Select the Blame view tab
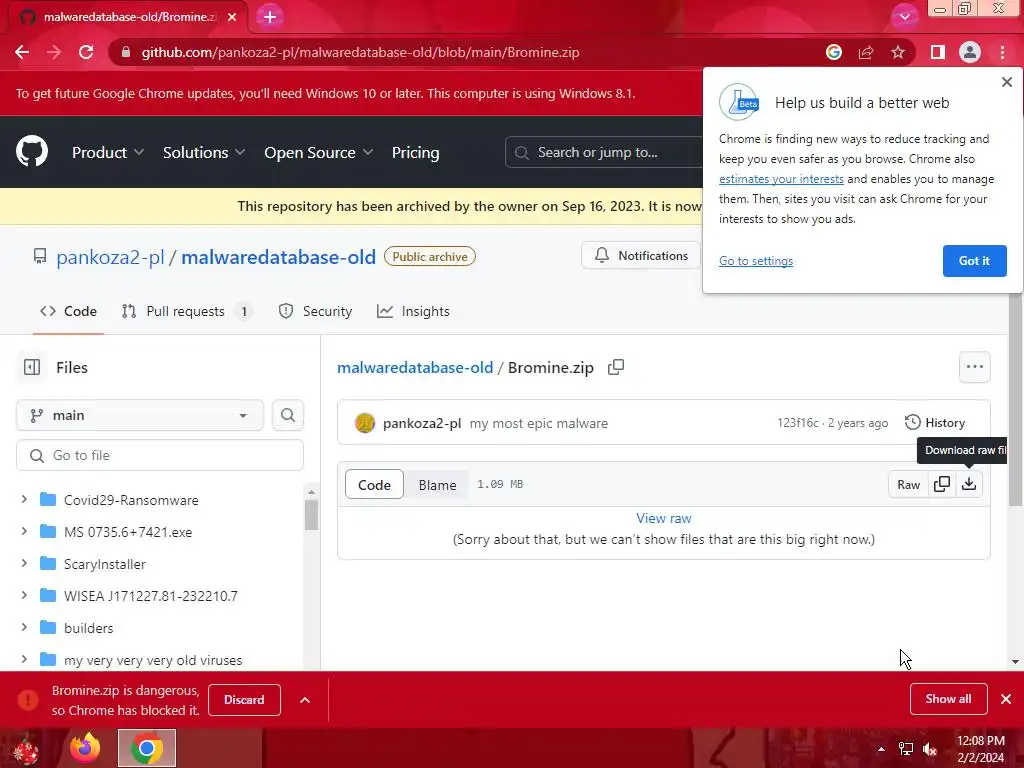Viewport: 1024px width, 768px height. [x=437, y=485]
